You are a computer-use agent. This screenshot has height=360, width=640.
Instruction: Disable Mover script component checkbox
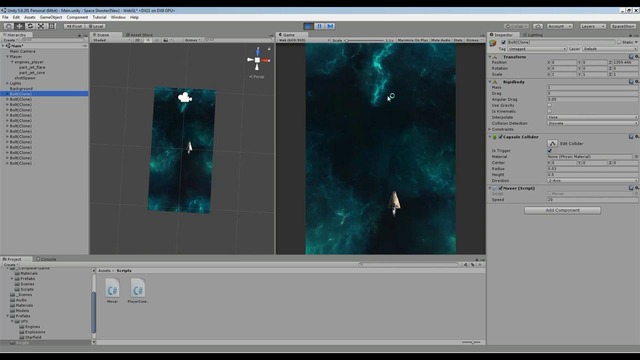(500, 188)
